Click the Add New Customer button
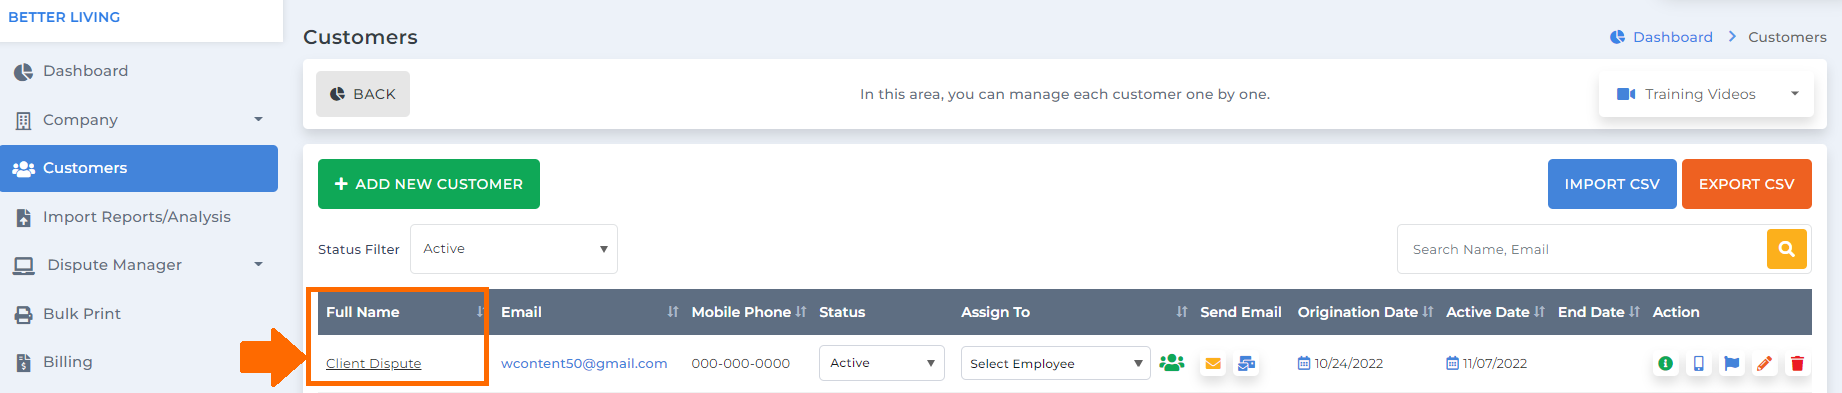 coord(429,184)
